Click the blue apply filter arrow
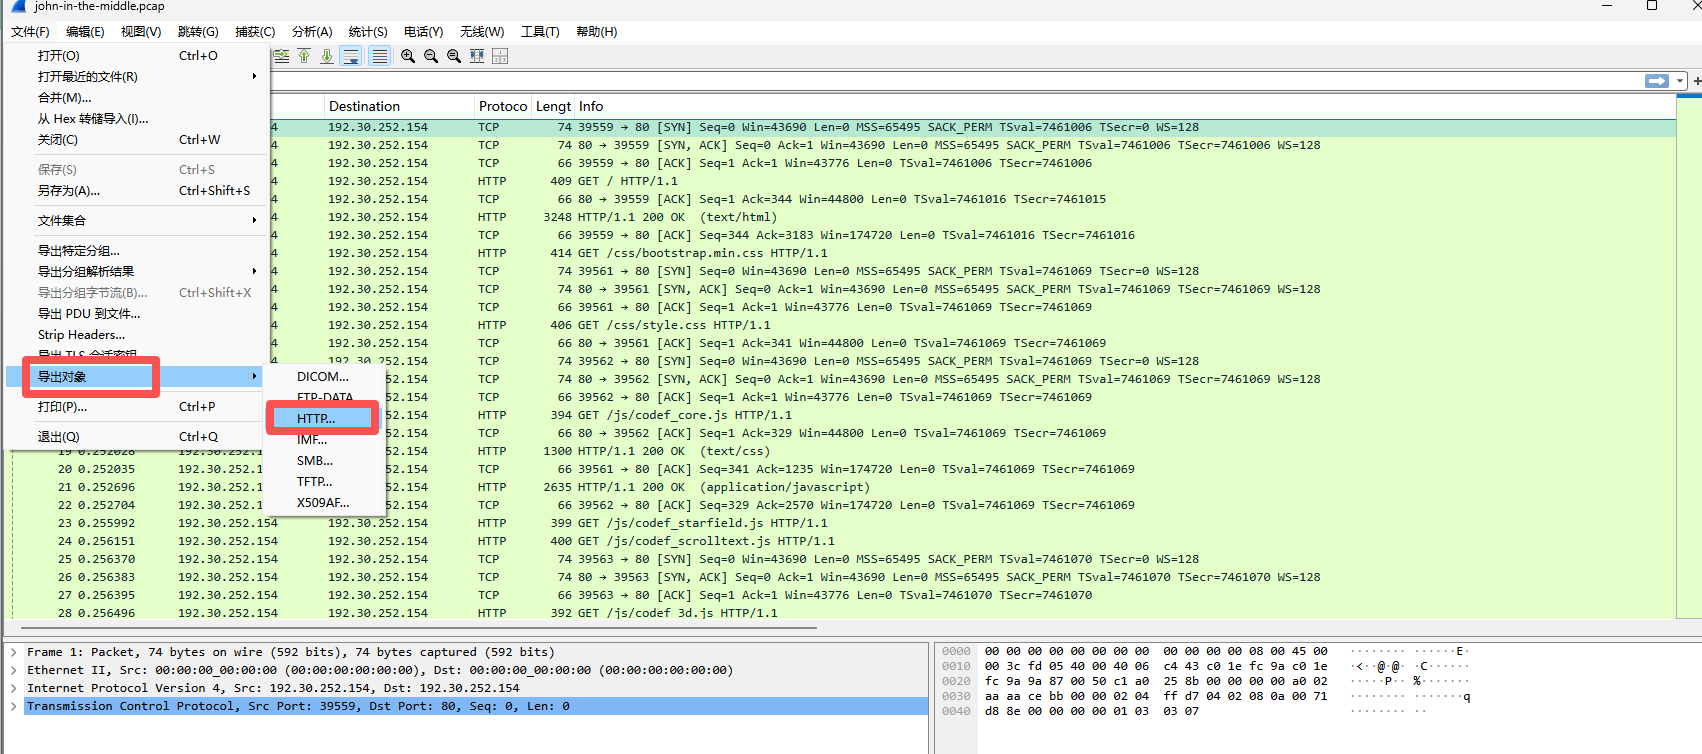Screen dimensions: 1702x754 pos(1657,81)
